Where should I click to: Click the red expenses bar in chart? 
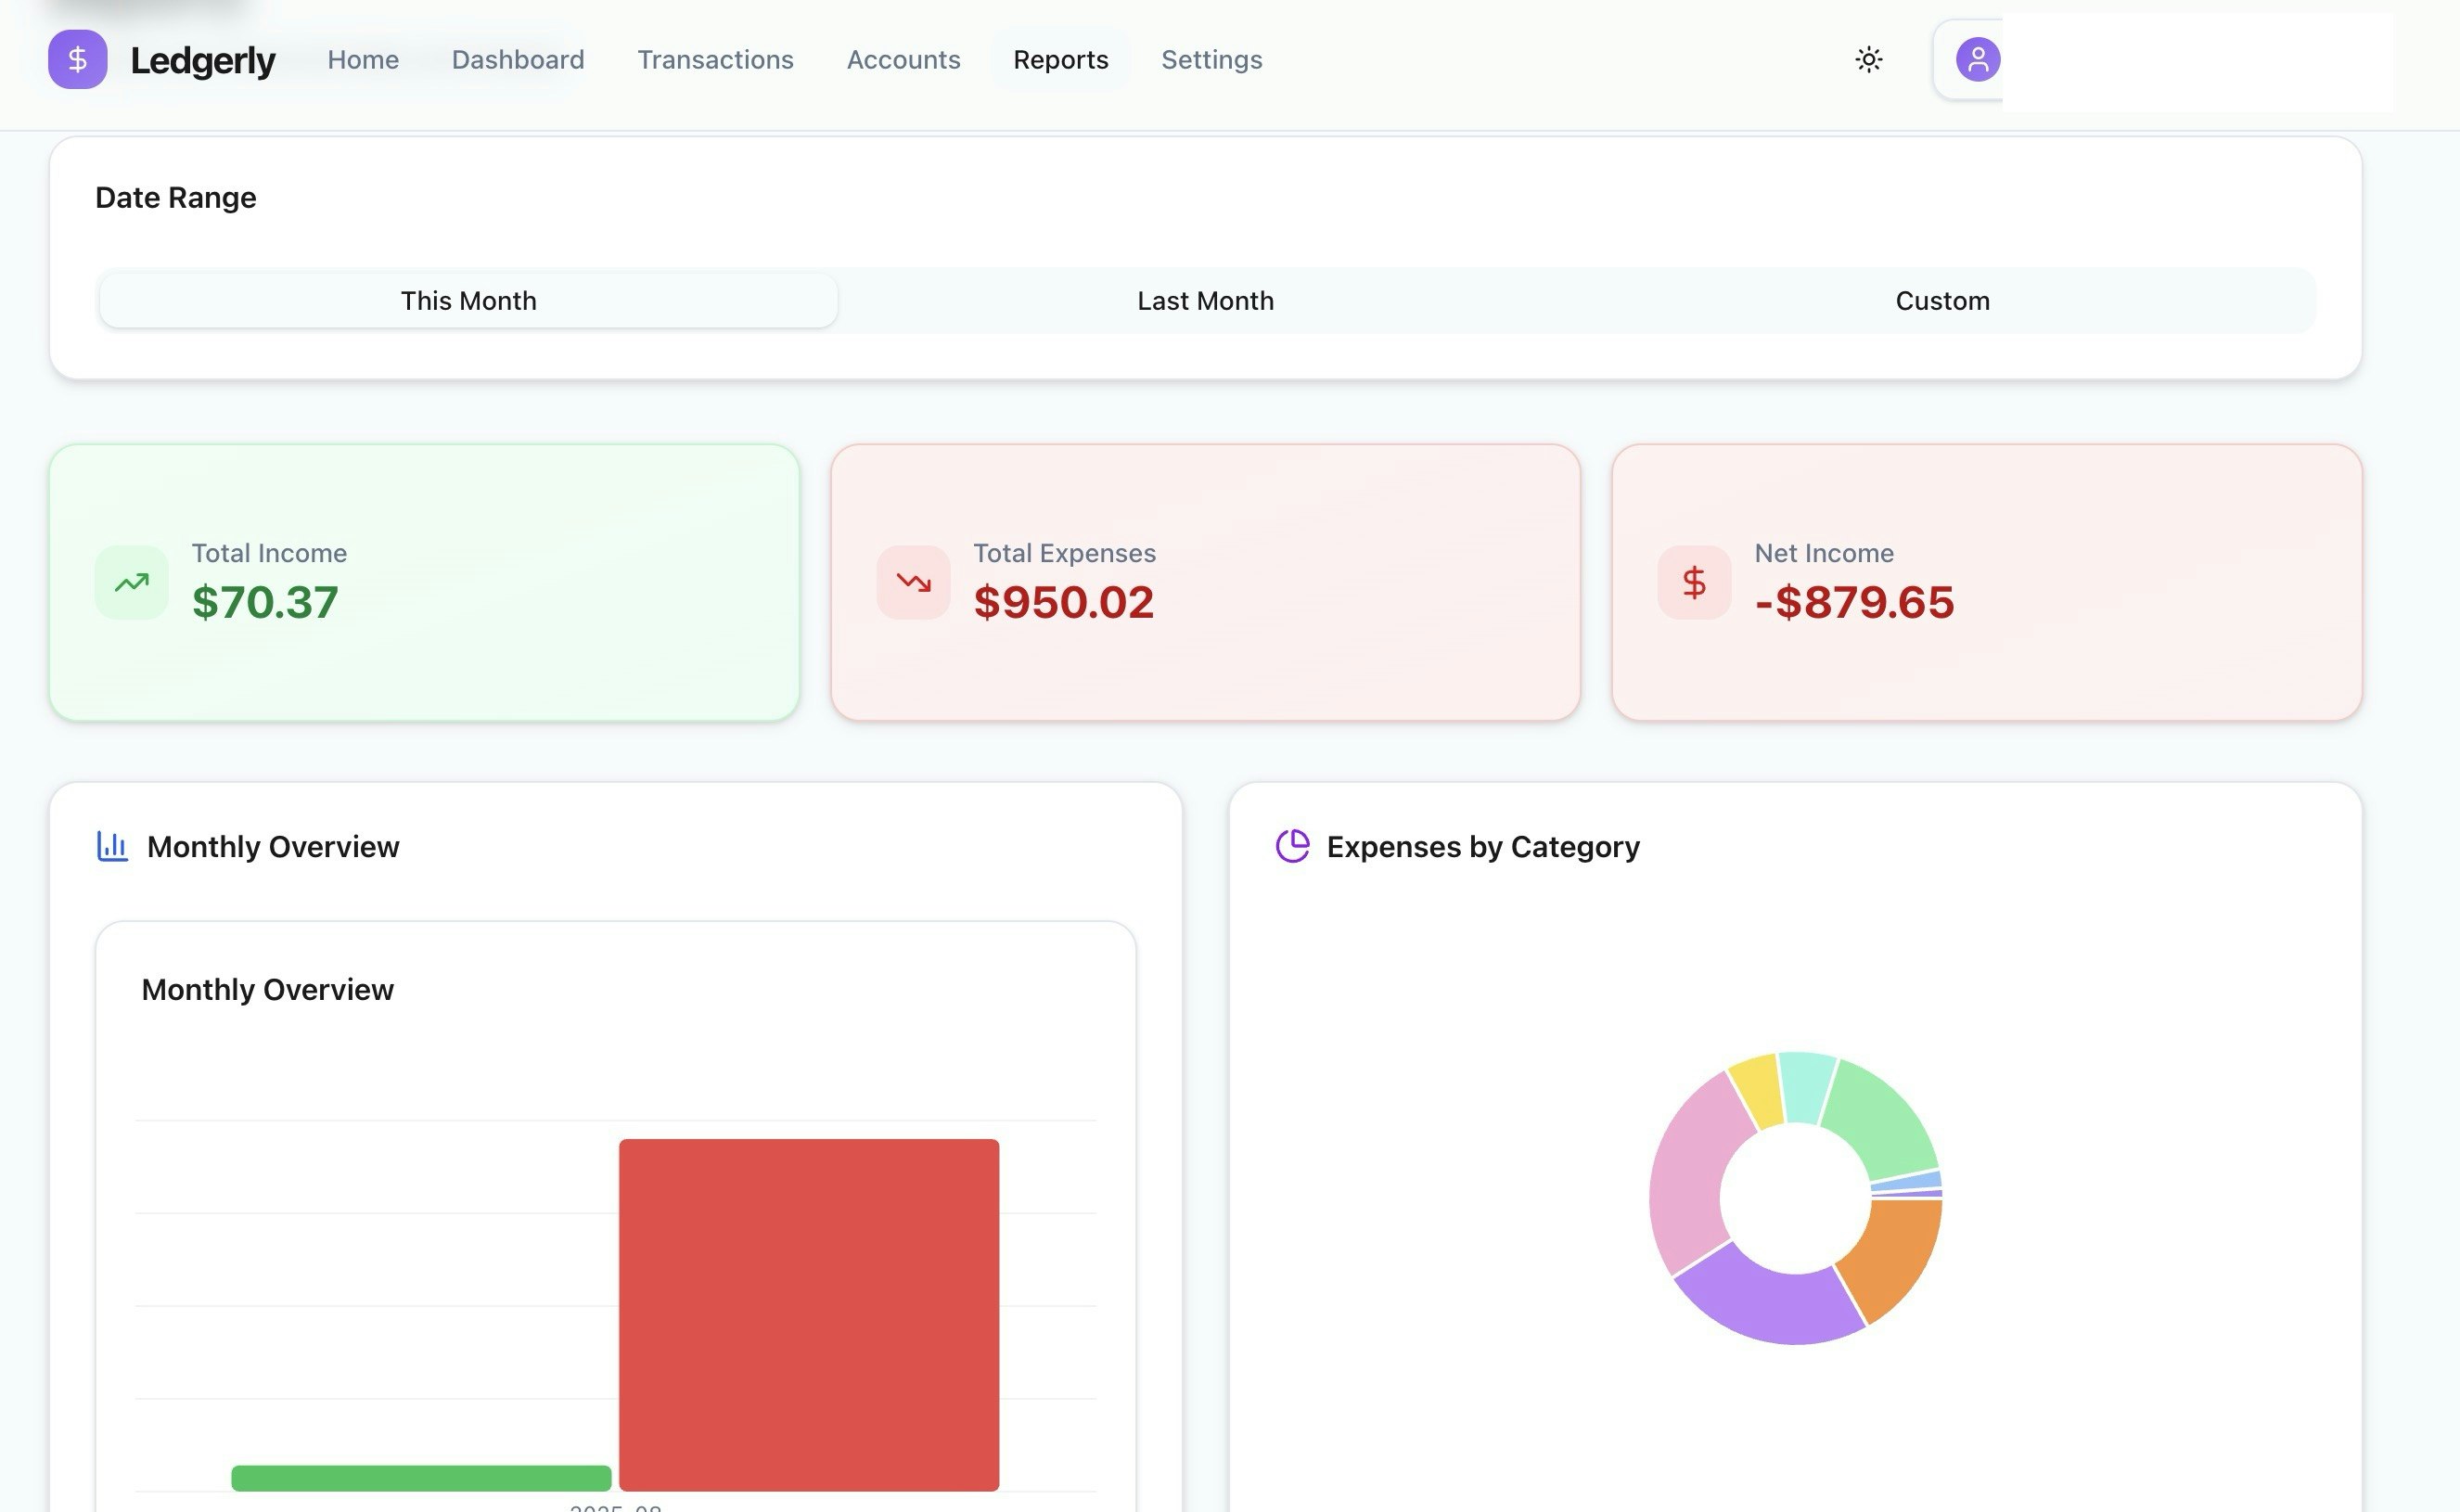(808, 1314)
